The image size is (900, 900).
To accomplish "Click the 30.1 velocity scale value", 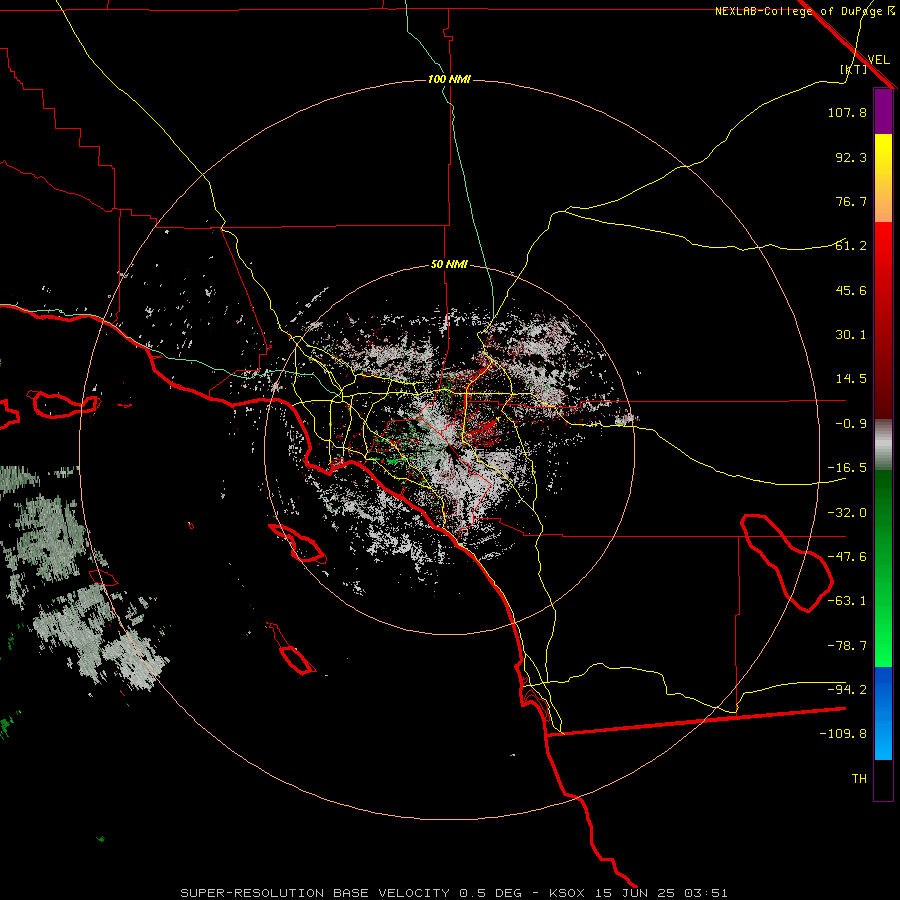I will pos(851,335).
